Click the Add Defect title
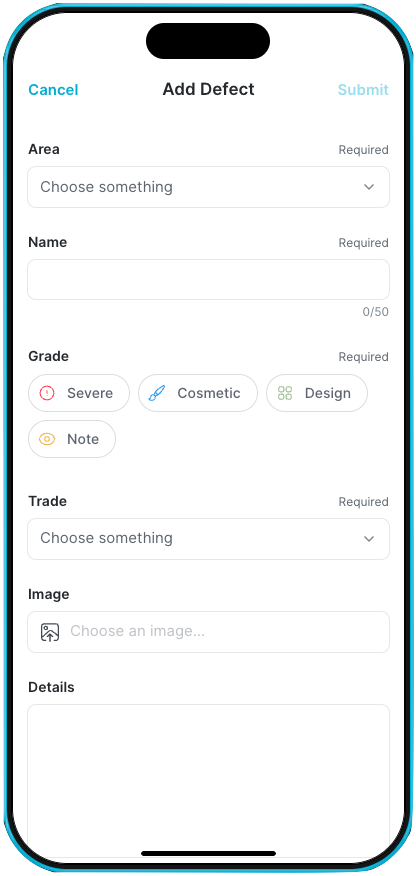The width and height of the screenshot is (416, 876). (208, 89)
